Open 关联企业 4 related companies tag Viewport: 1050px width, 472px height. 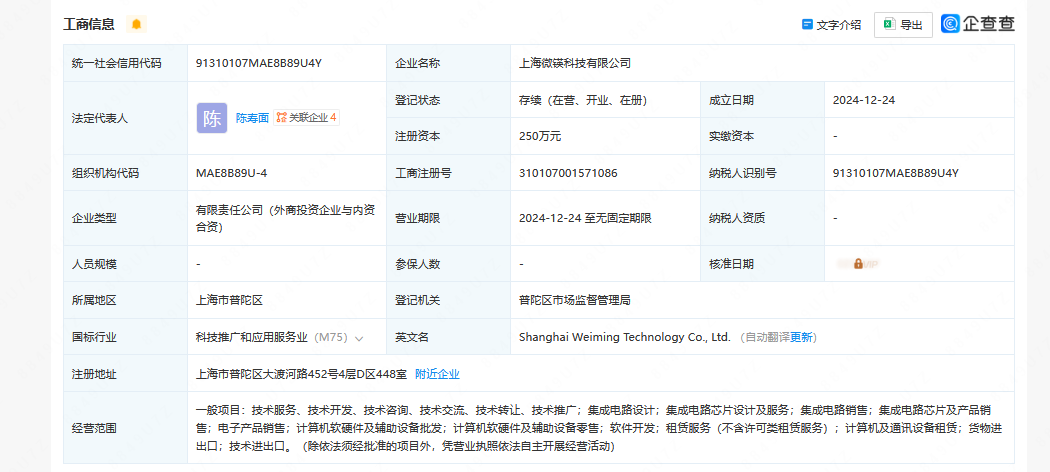(x=306, y=118)
